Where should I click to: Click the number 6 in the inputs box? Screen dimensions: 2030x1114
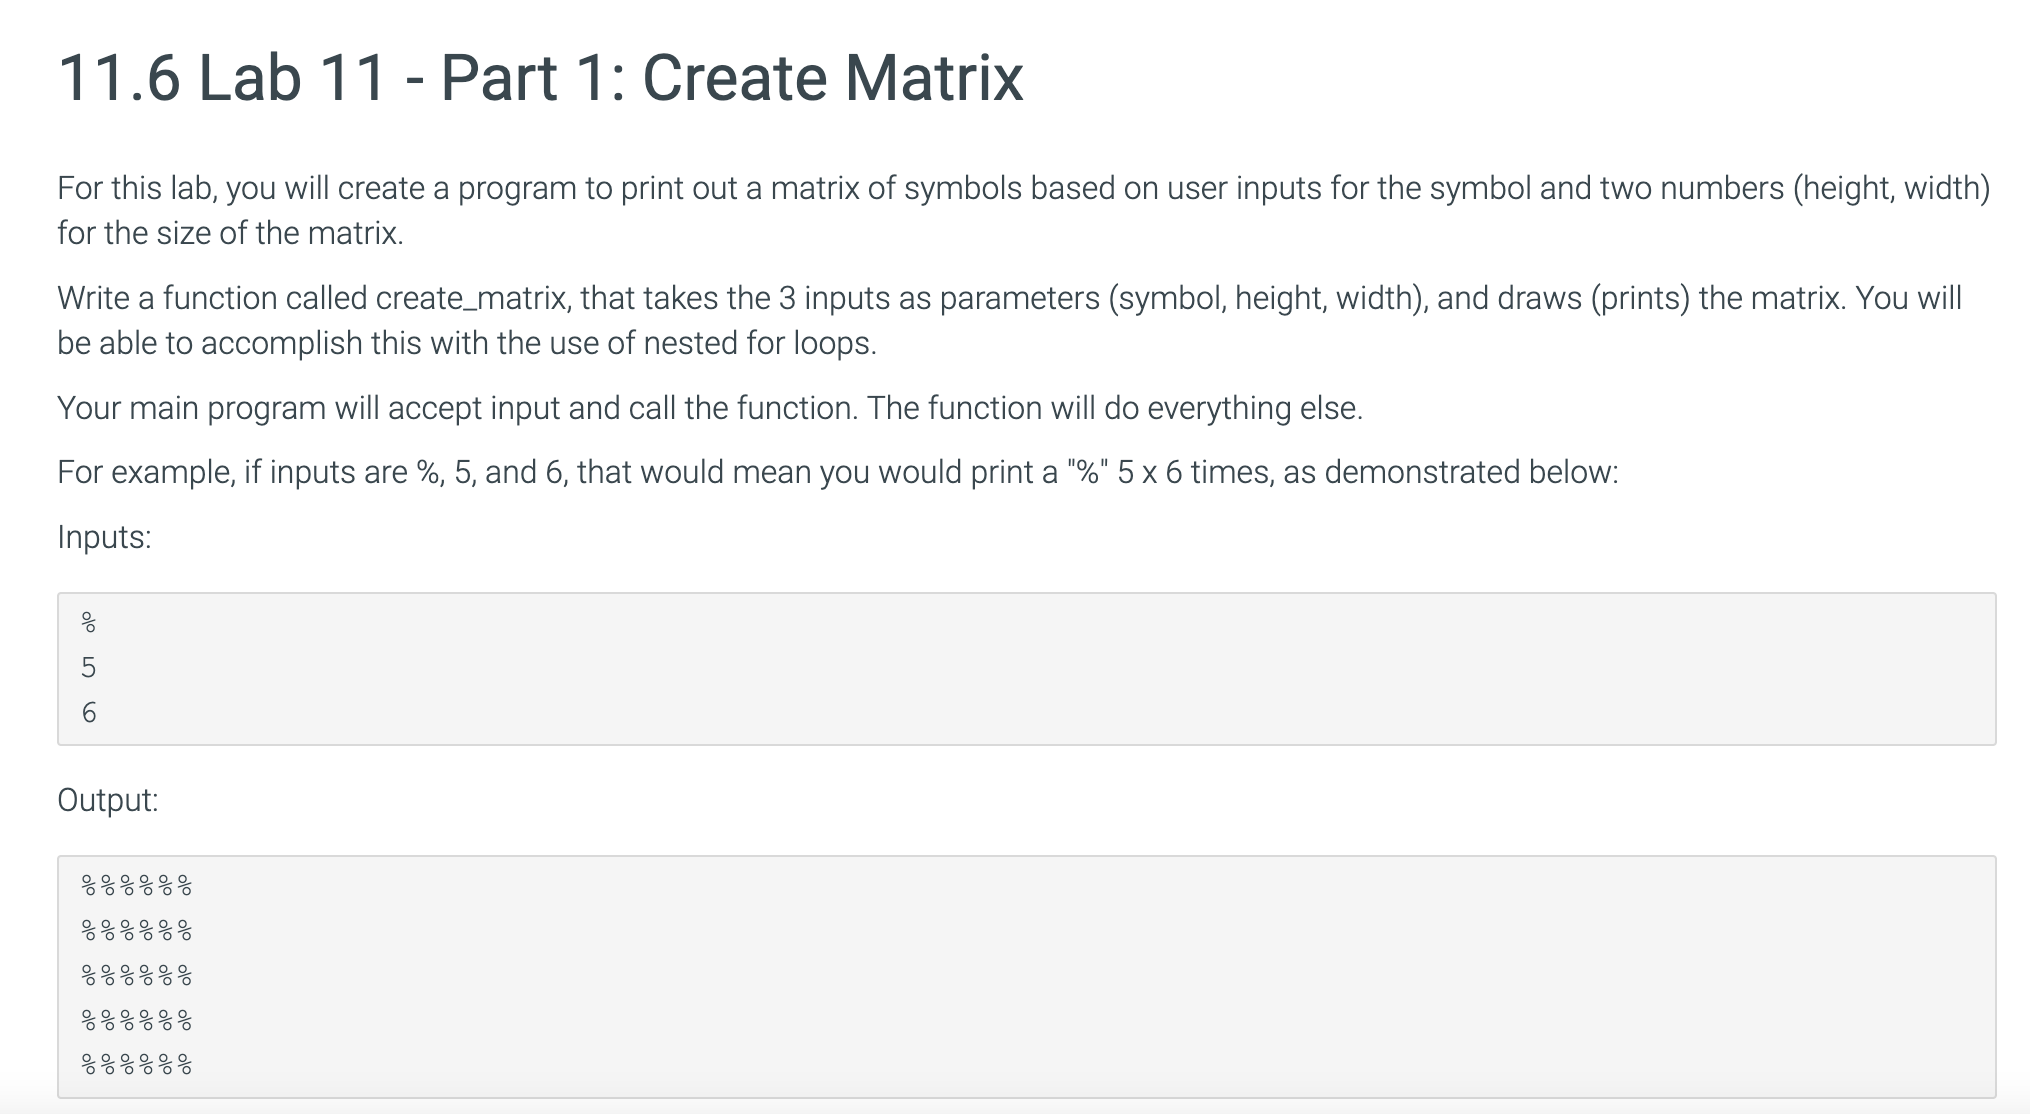click(x=88, y=712)
